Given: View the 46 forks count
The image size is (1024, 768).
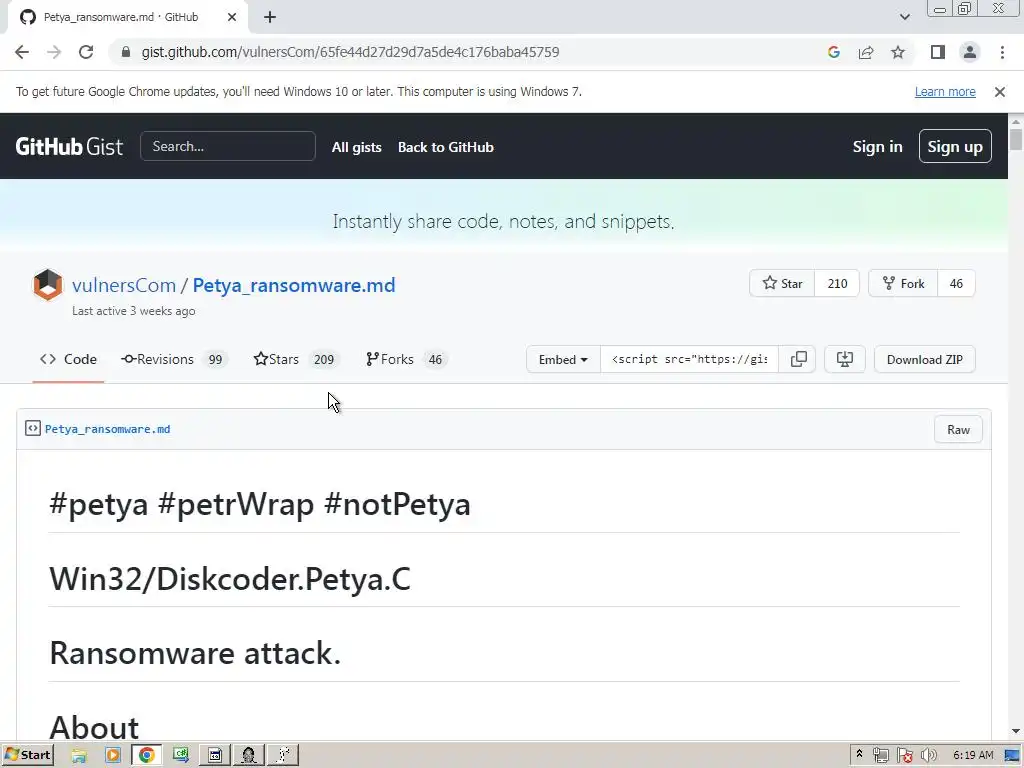Looking at the screenshot, I should pyautogui.click(x=956, y=283).
